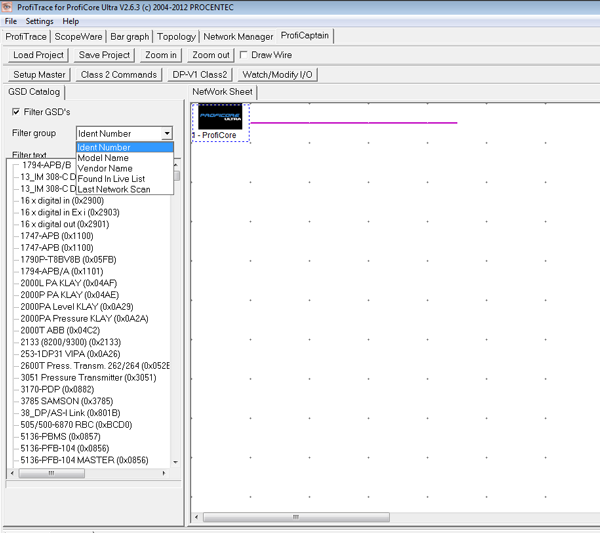Open Watch/Modify I/O
600x533 pixels.
(x=277, y=75)
